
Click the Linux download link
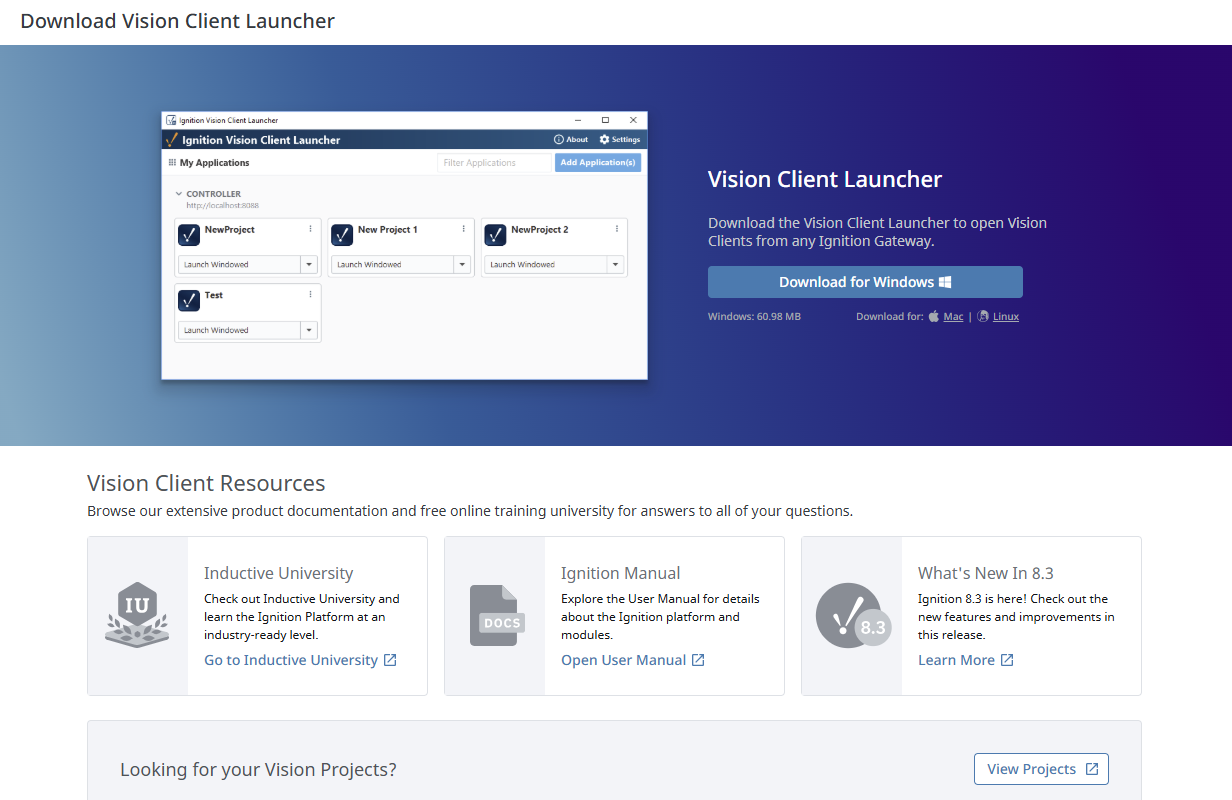(1005, 317)
